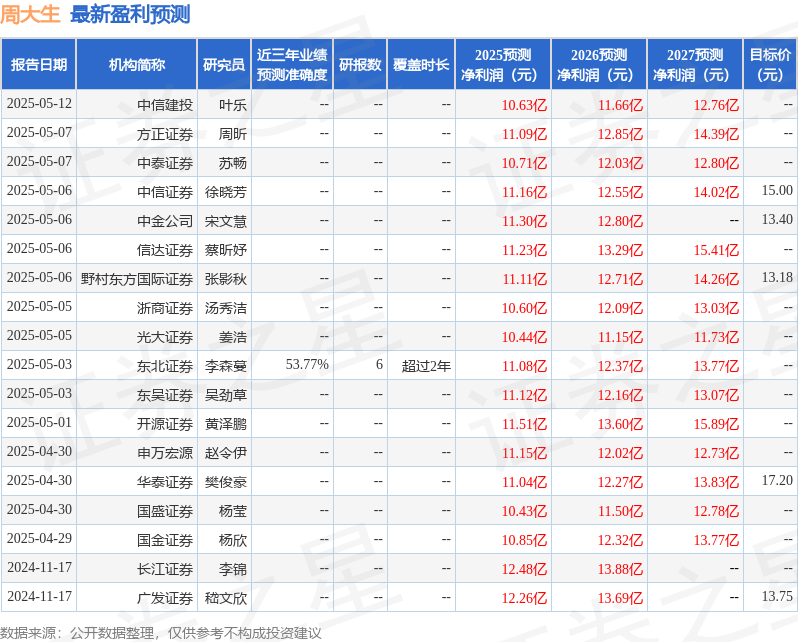Click the 12.85亿 2026 profit value
The width and height of the screenshot is (798, 642).
coord(620,134)
